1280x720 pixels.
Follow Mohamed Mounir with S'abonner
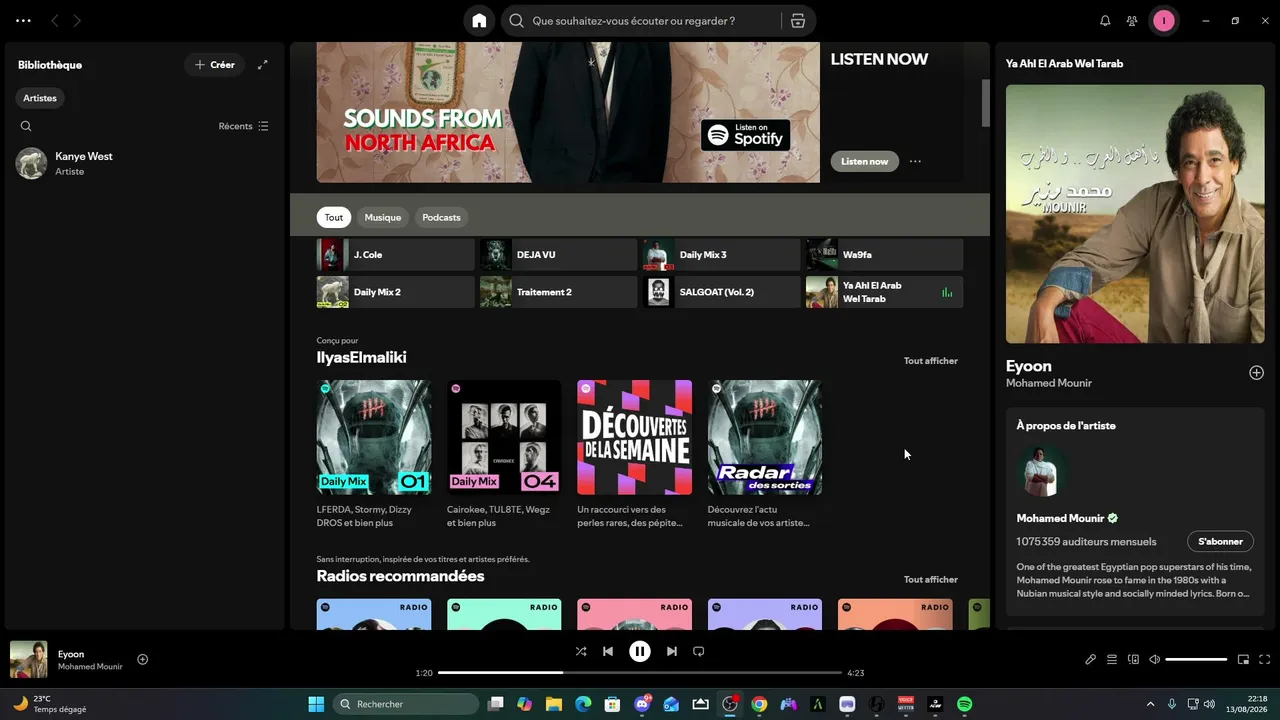click(1220, 541)
